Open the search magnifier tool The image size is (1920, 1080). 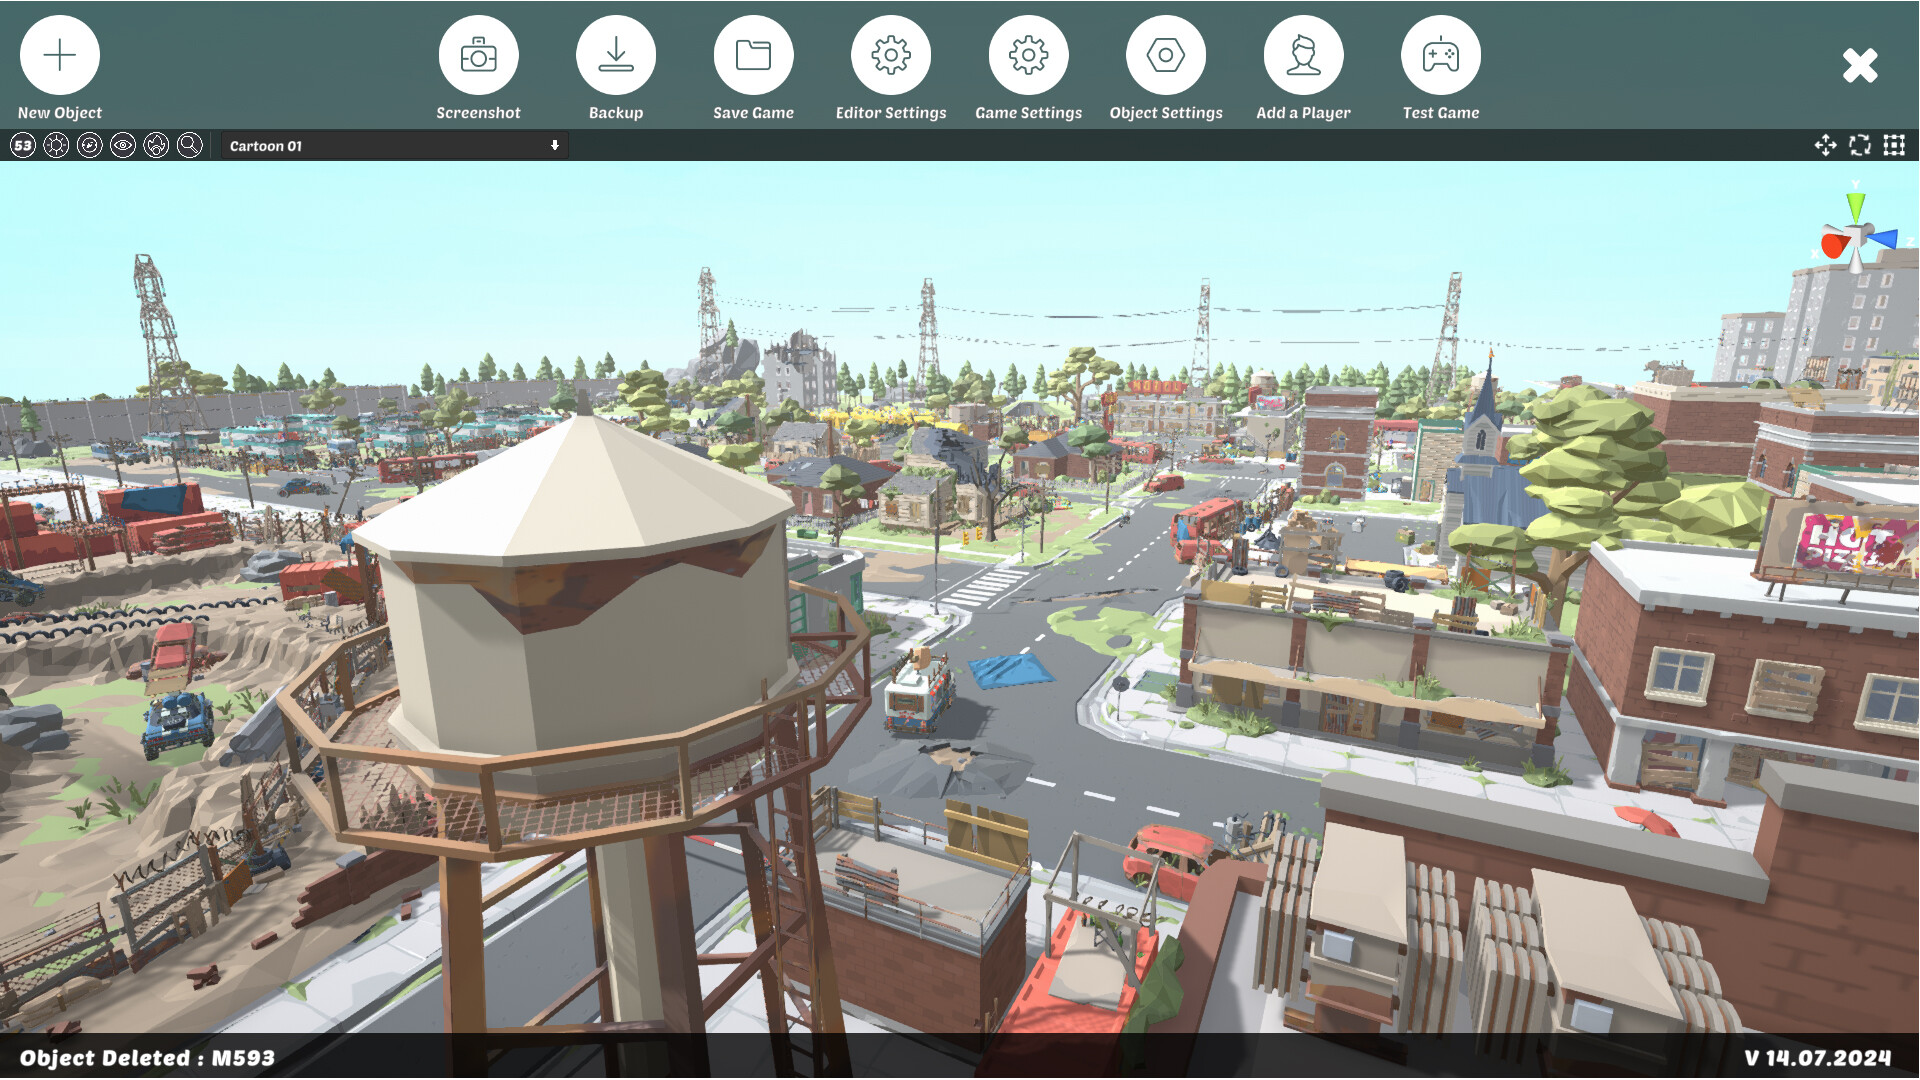point(188,145)
